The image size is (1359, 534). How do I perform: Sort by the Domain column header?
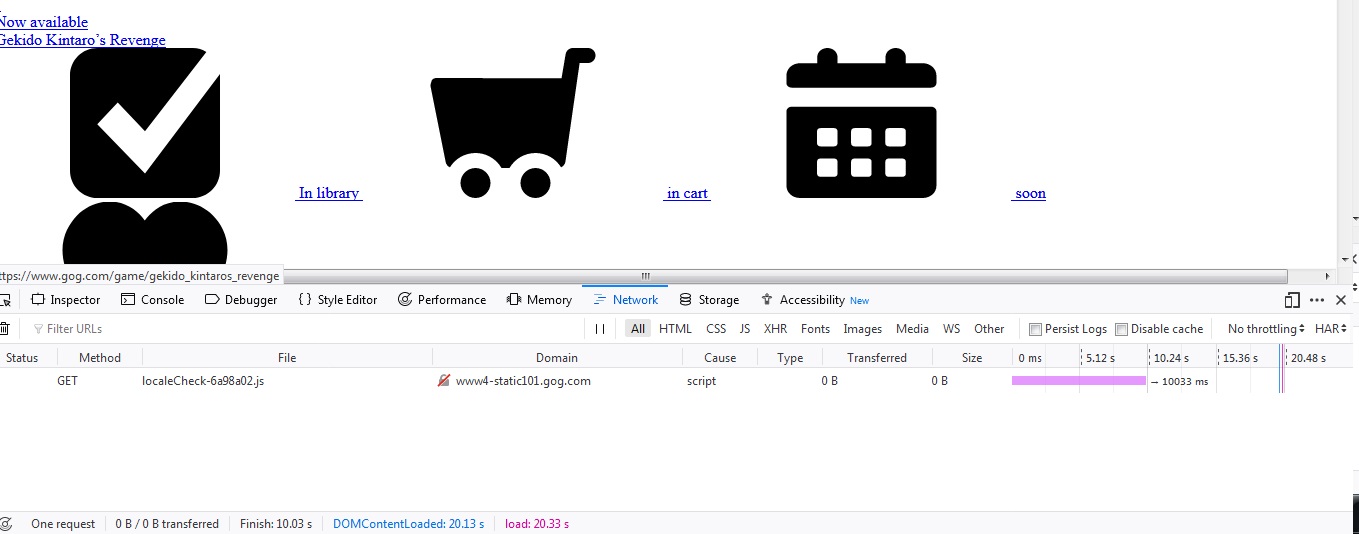557,357
